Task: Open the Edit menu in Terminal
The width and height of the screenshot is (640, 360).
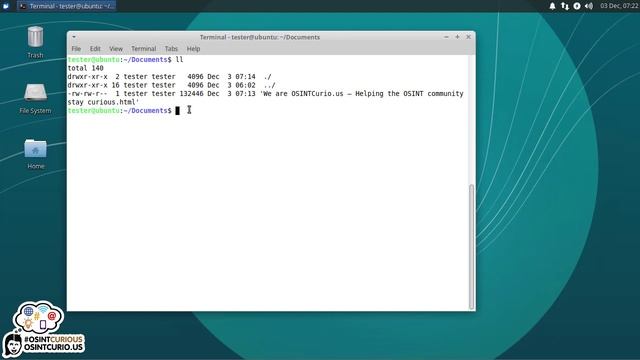Action: (95, 49)
